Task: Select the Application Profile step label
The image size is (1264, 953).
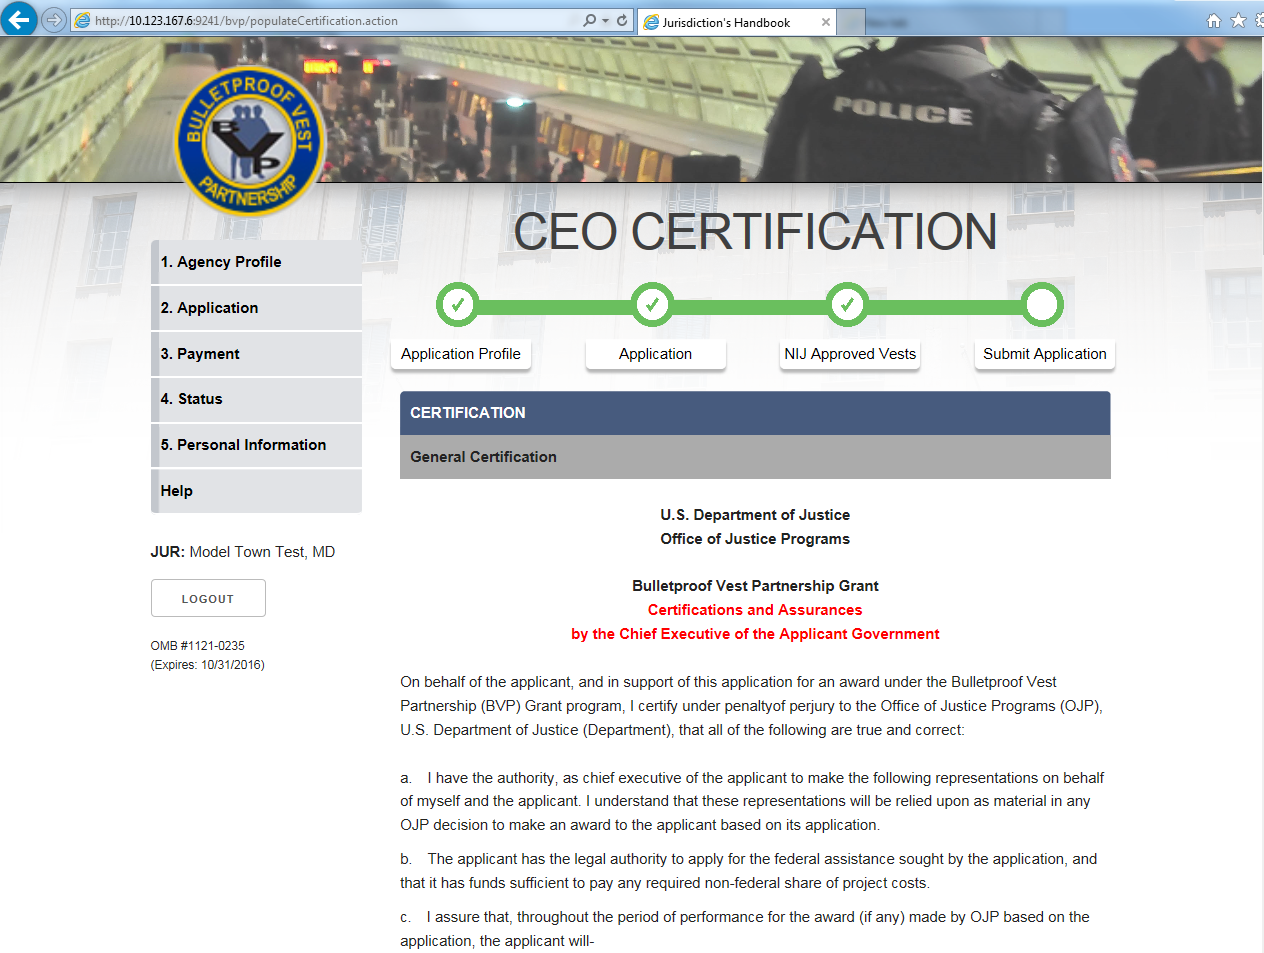Action: tap(461, 354)
